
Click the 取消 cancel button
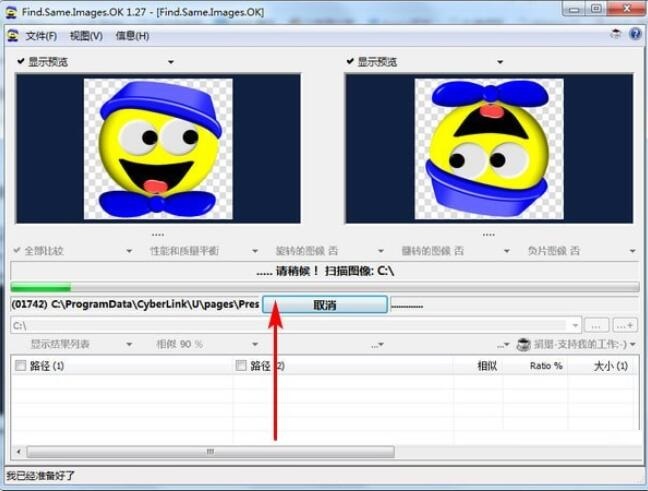(325, 305)
